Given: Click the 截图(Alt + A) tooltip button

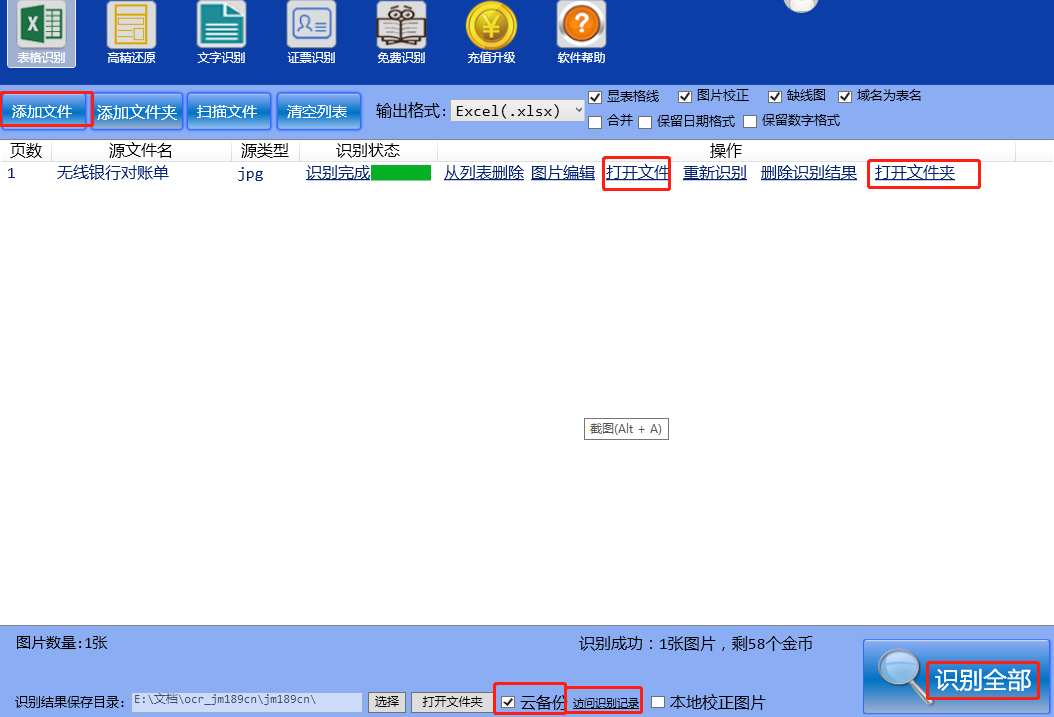Looking at the screenshot, I should coord(626,429).
